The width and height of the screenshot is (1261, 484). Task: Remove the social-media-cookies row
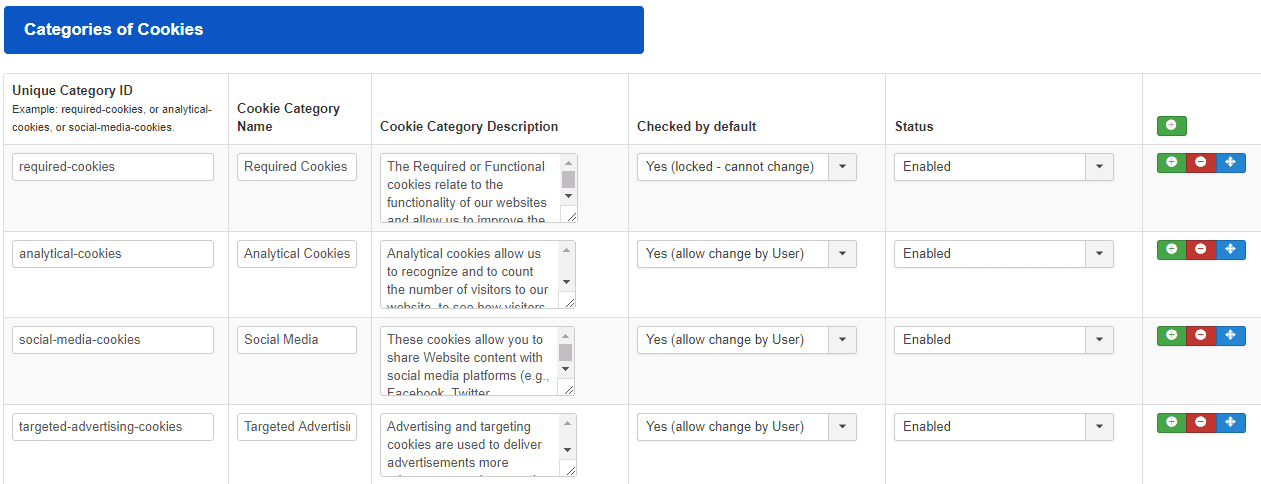1201,336
